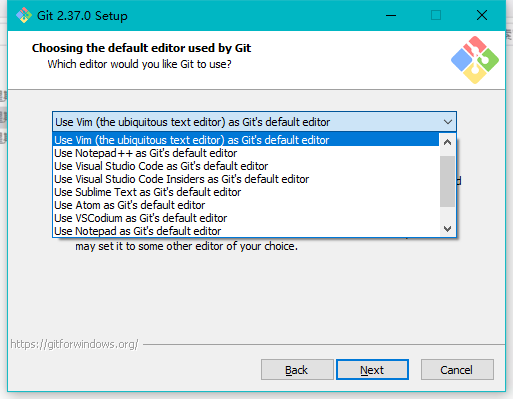513x399 pixels.
Task: Choose Sublime Text as Git's default editor
Action: coord(246,192)
